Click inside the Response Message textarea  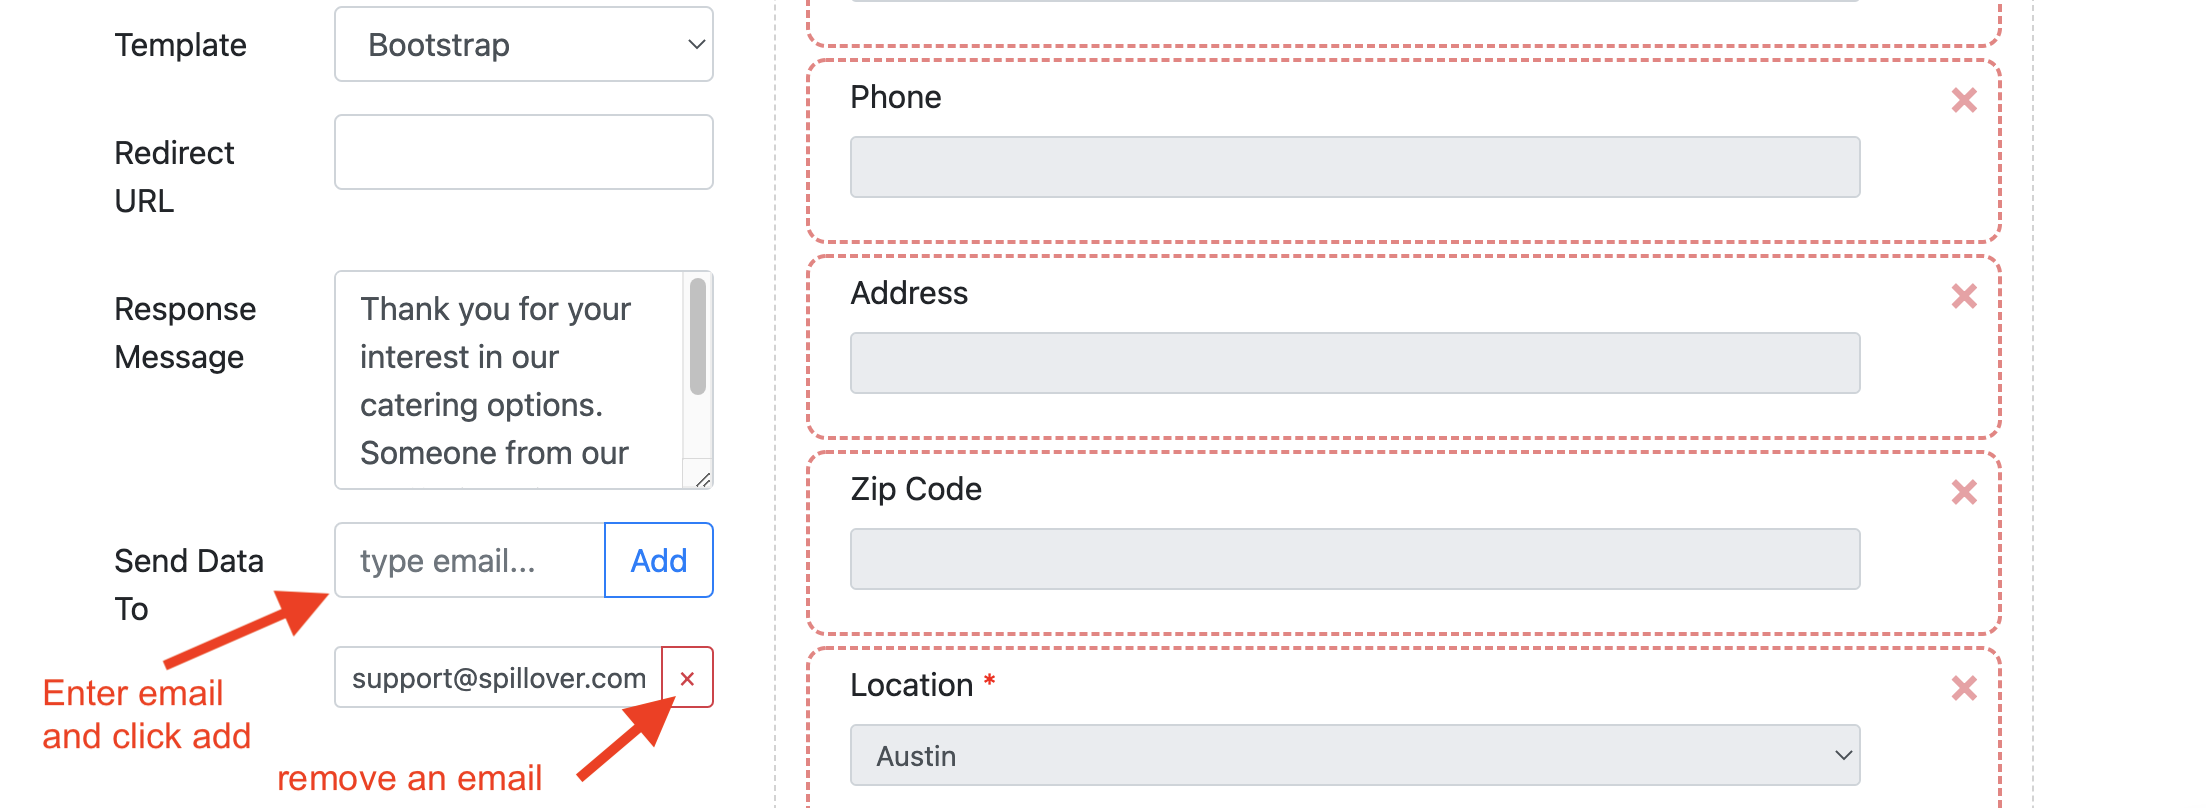coord(510,380)
